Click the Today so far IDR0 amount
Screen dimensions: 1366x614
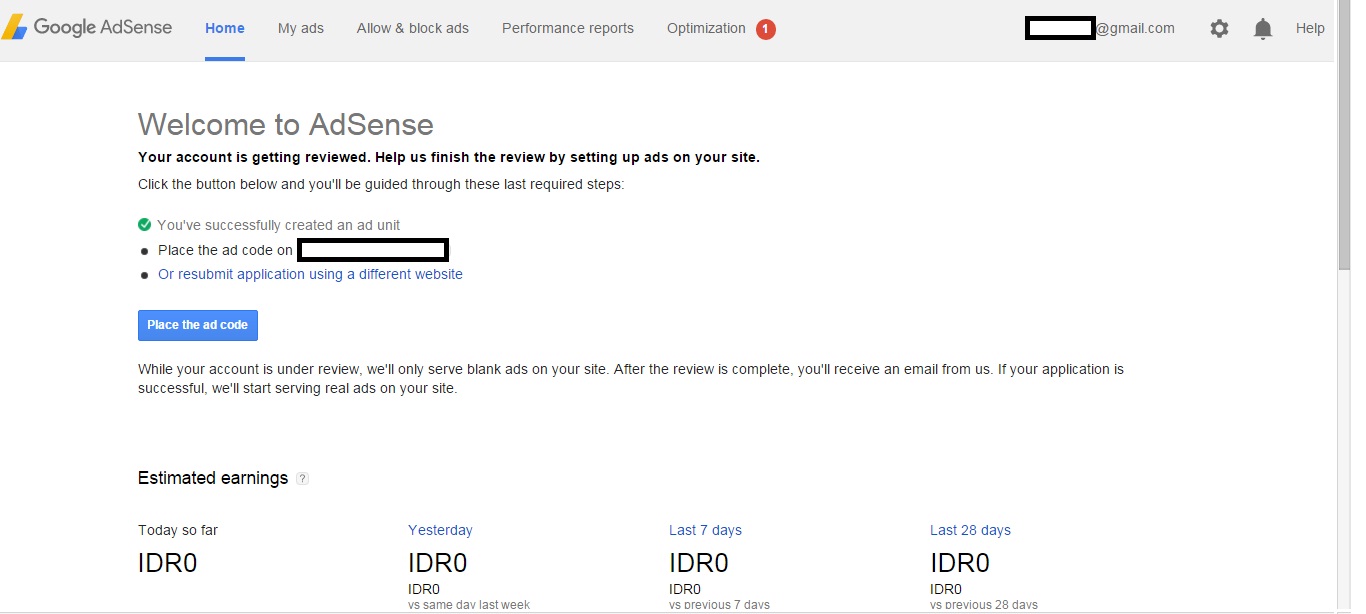[x=166, y=562]
